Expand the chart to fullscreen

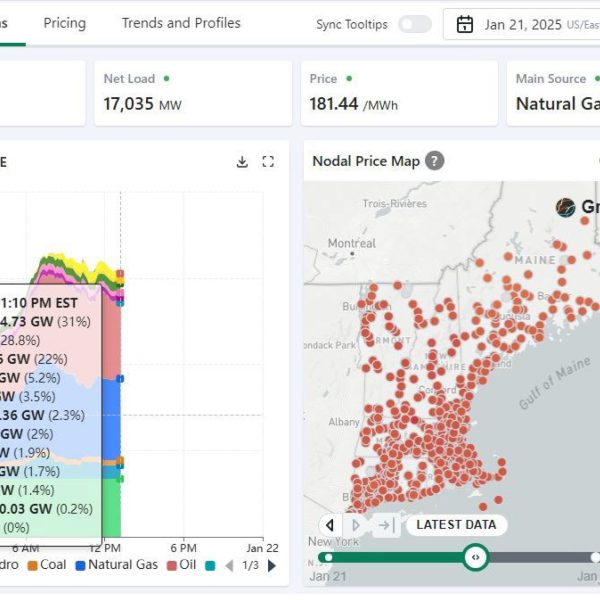point(268,162)
